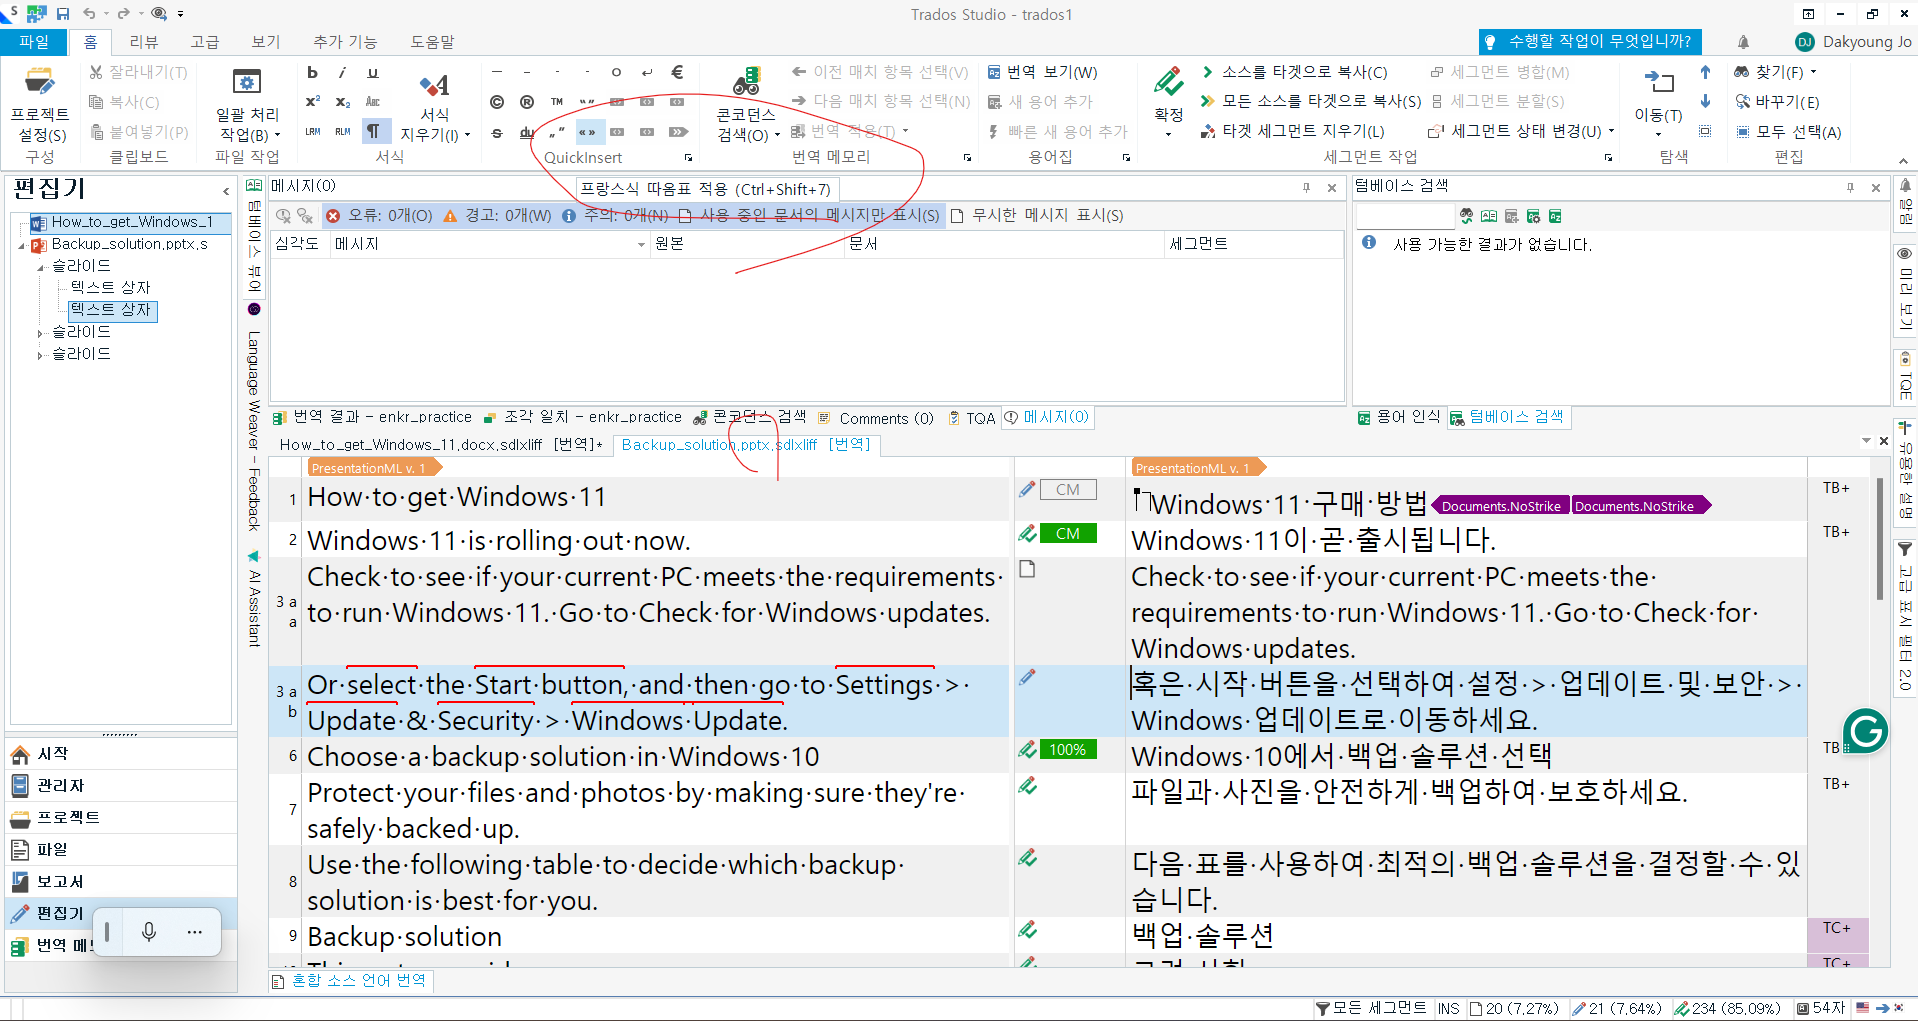Insert copyright symbol from QuickInsert
Screen dimensions: 1918x1021
[x=497, y=102]
